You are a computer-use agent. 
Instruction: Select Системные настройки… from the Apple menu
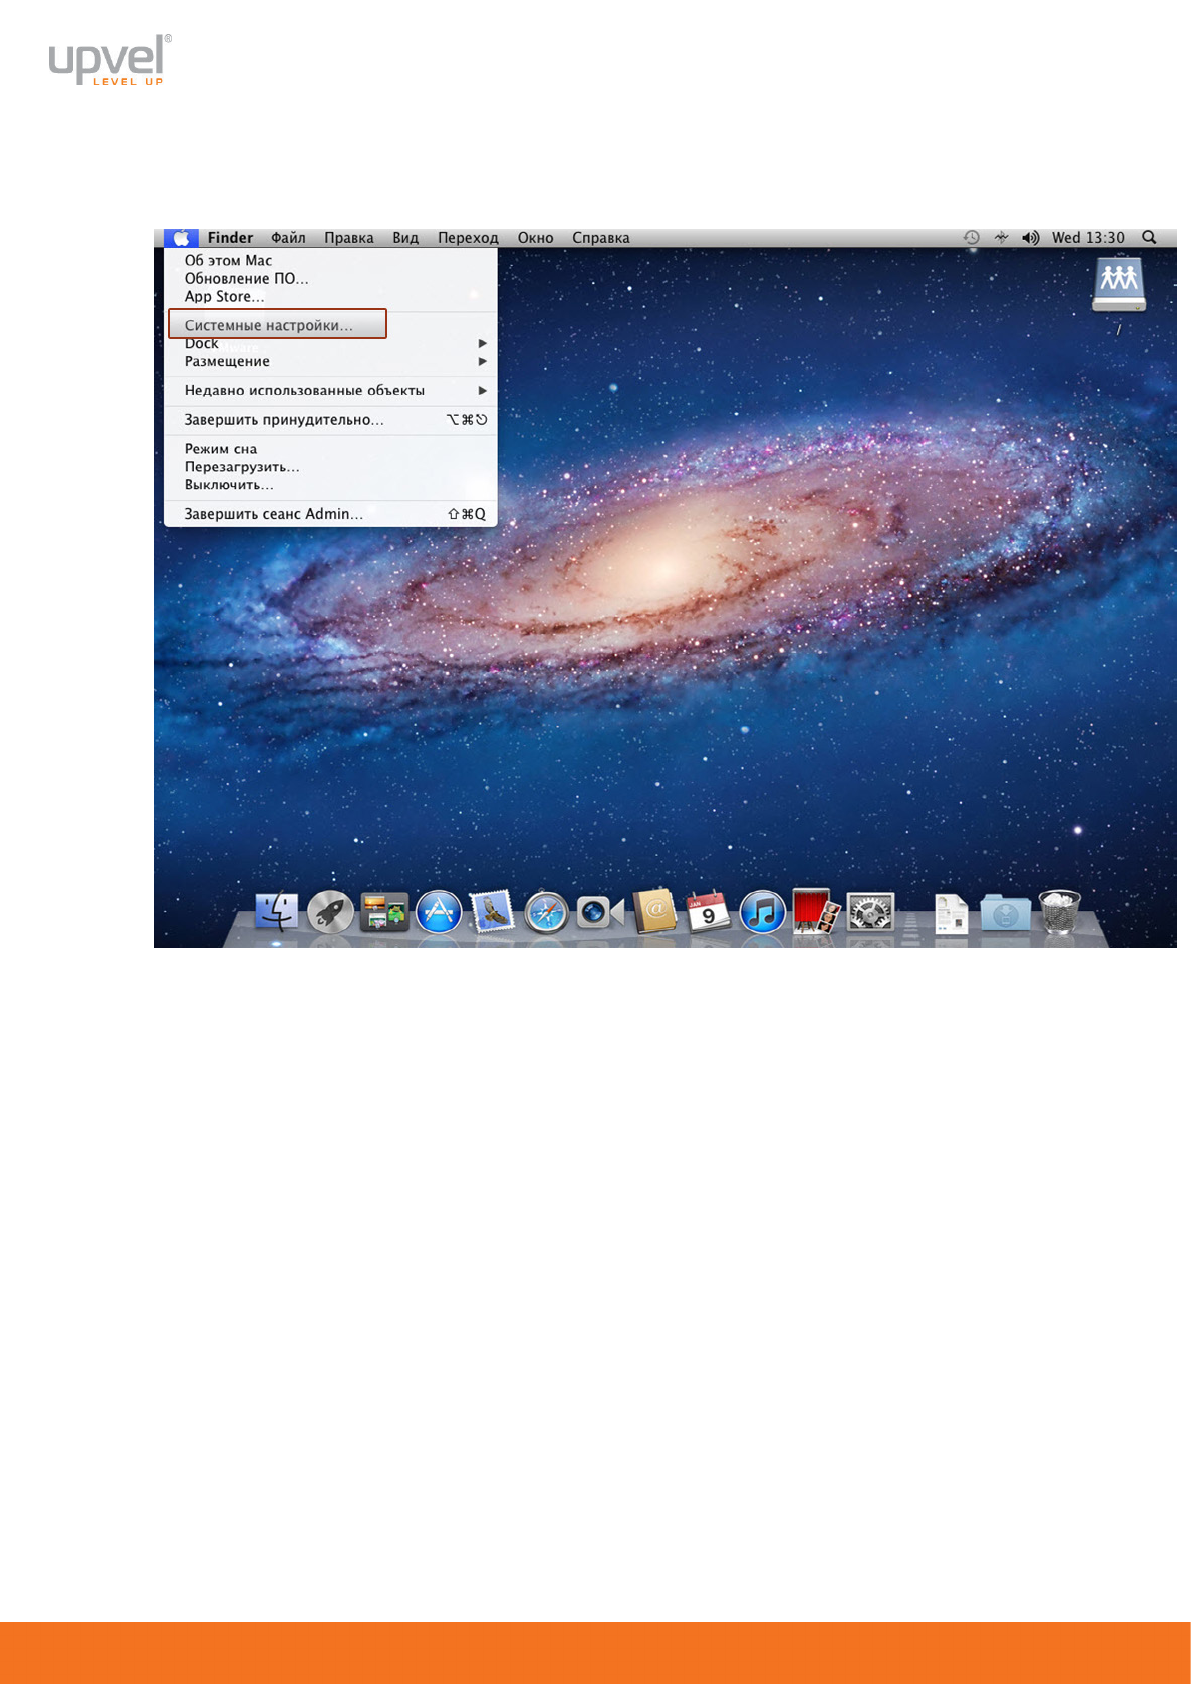(269, 325)
